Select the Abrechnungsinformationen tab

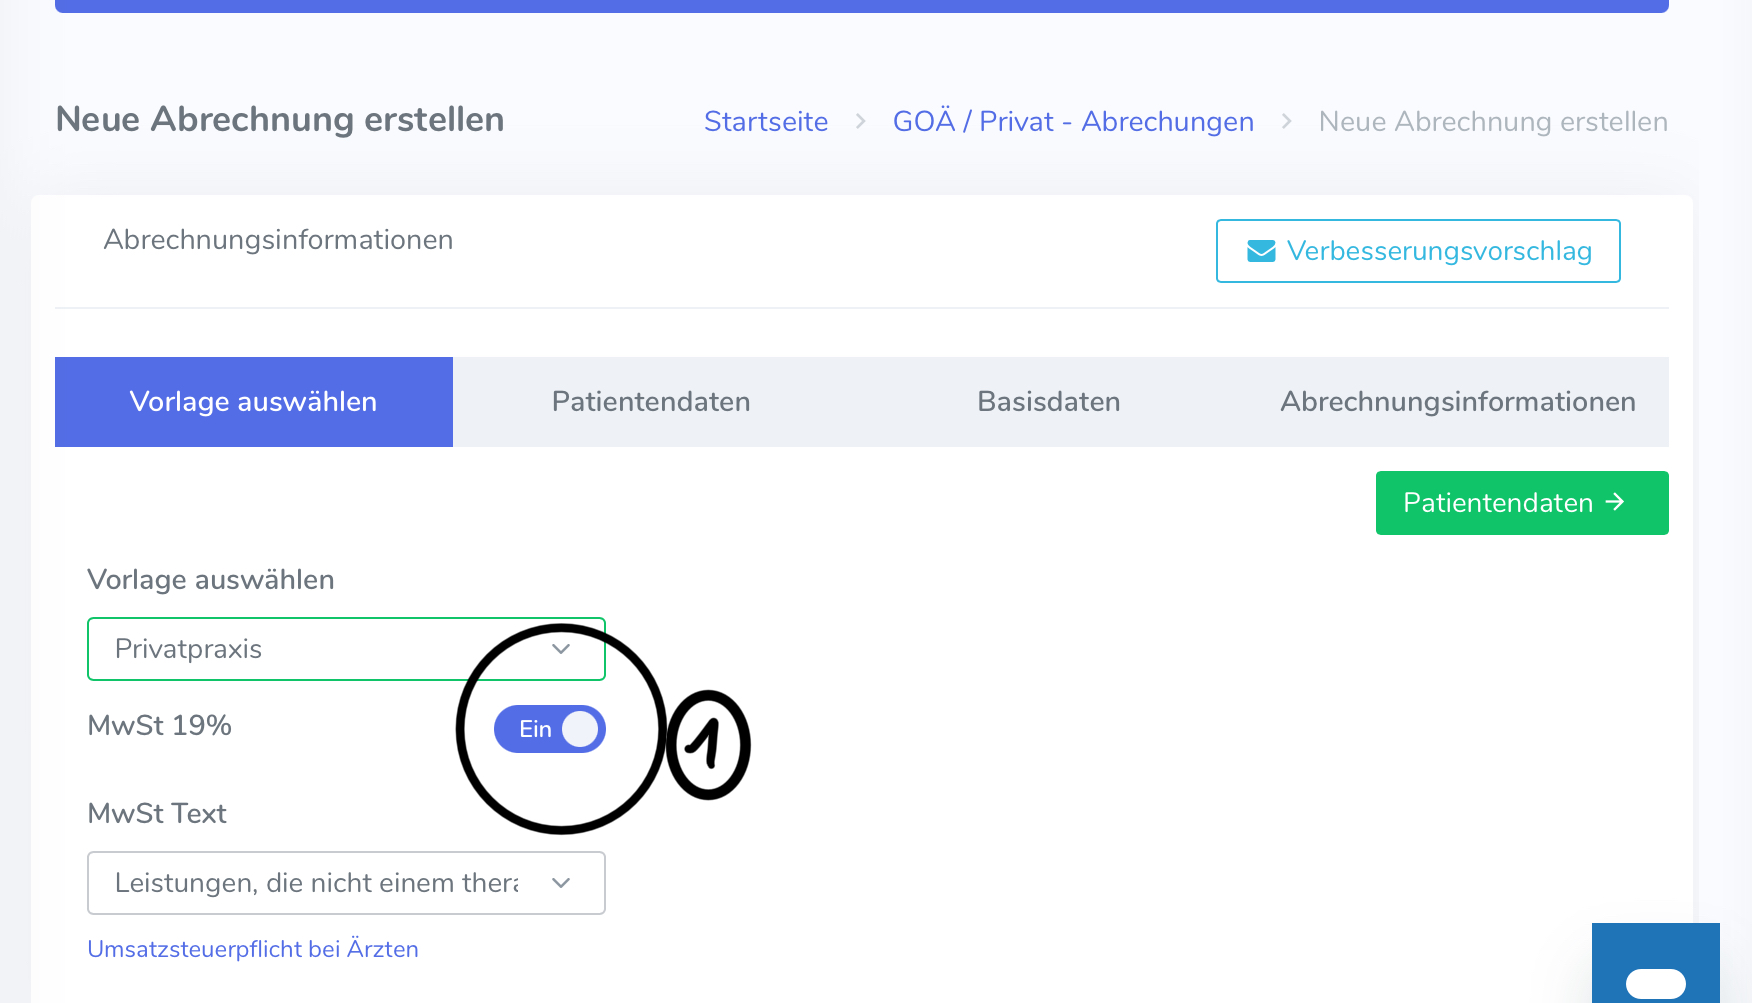tap(1457, 402)
